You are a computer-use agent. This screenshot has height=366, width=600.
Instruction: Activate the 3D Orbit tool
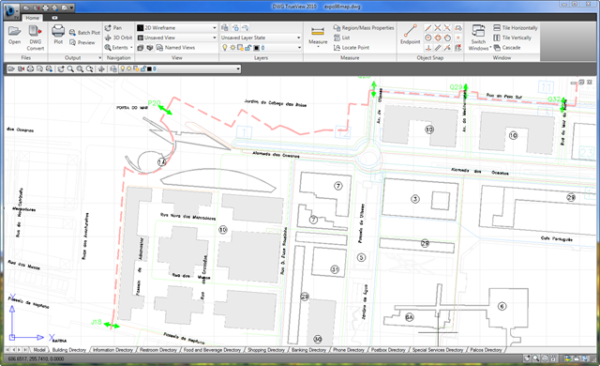click(118, 38)
